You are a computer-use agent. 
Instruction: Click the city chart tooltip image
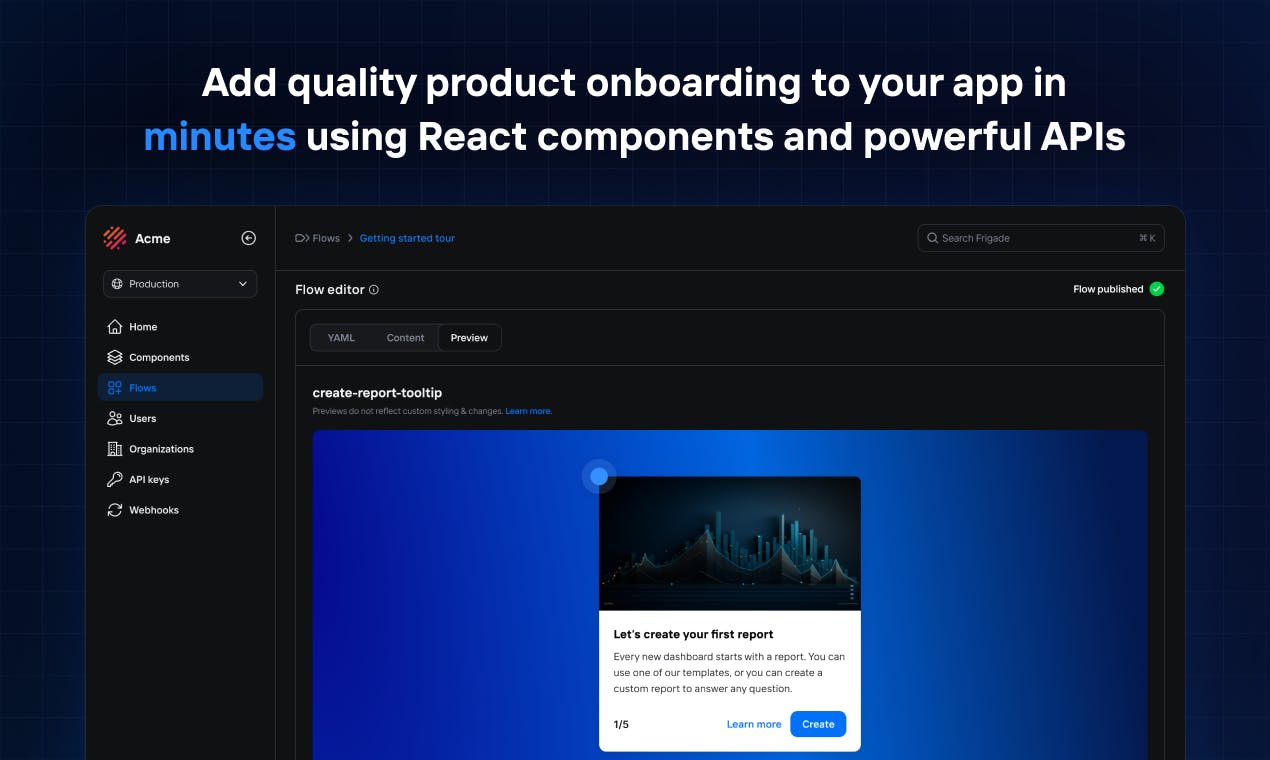click(x=730, y=543)
